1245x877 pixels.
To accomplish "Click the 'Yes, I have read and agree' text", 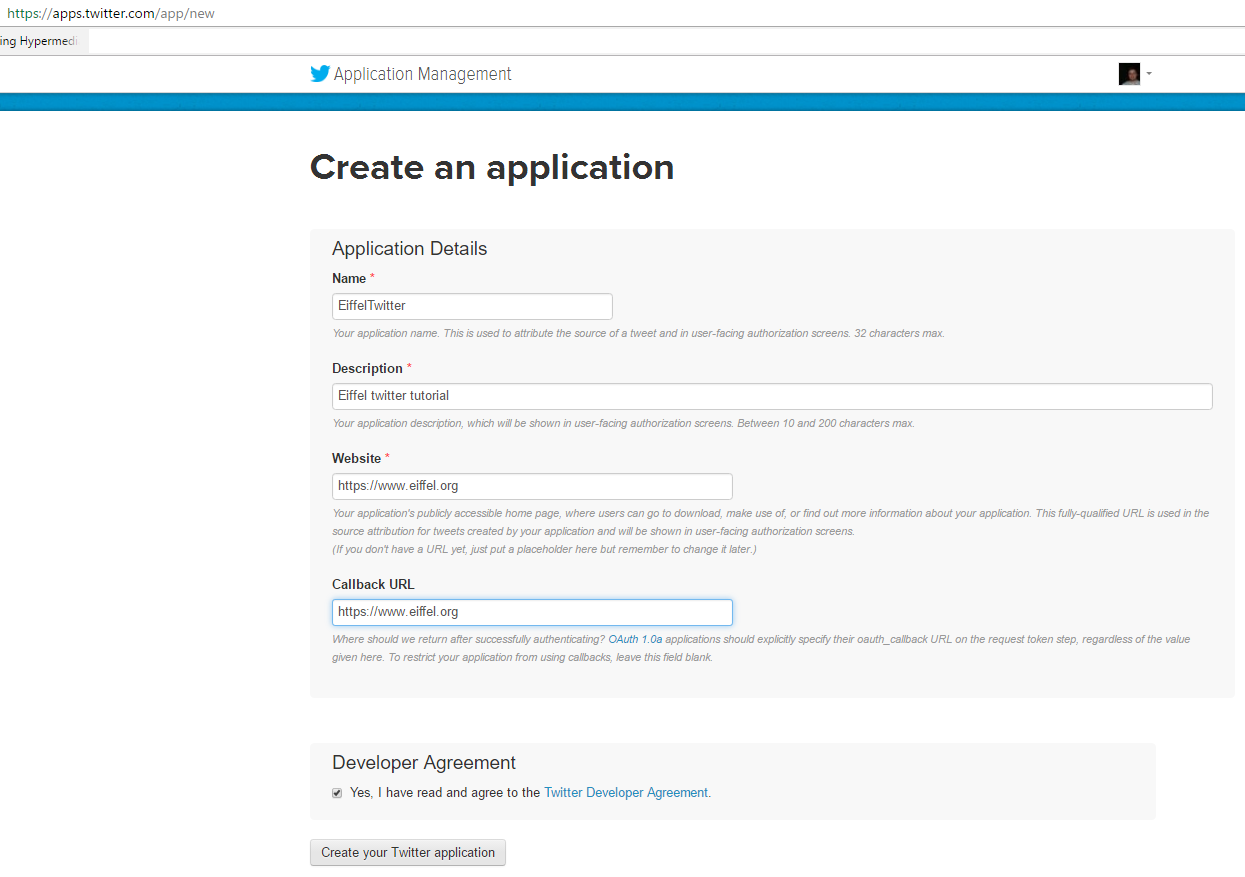I will (x=445, y=792).
